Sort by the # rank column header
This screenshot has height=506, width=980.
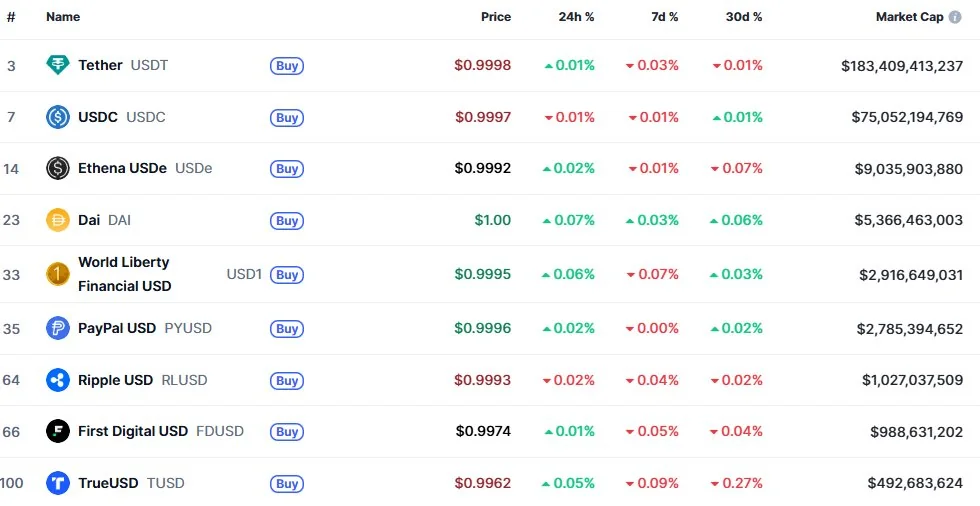pos(11,17)
